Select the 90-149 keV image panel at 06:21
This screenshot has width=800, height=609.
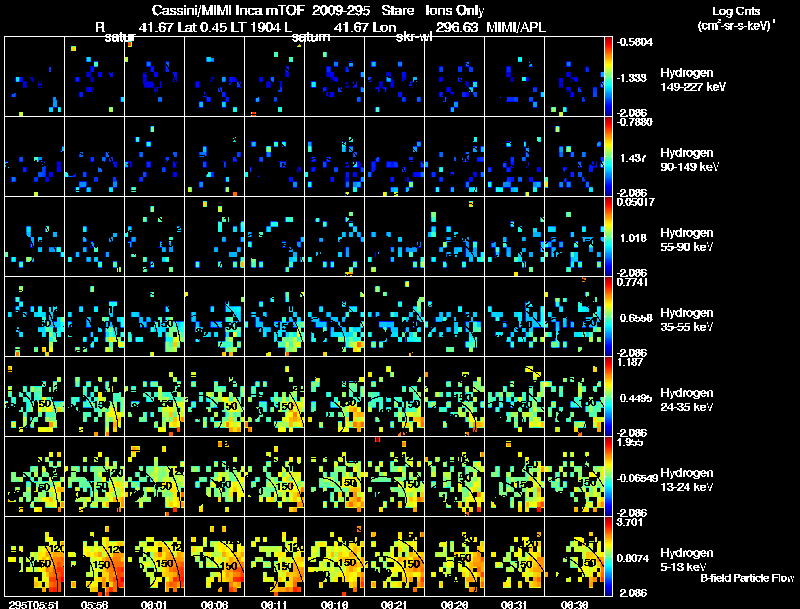[394, 157]
